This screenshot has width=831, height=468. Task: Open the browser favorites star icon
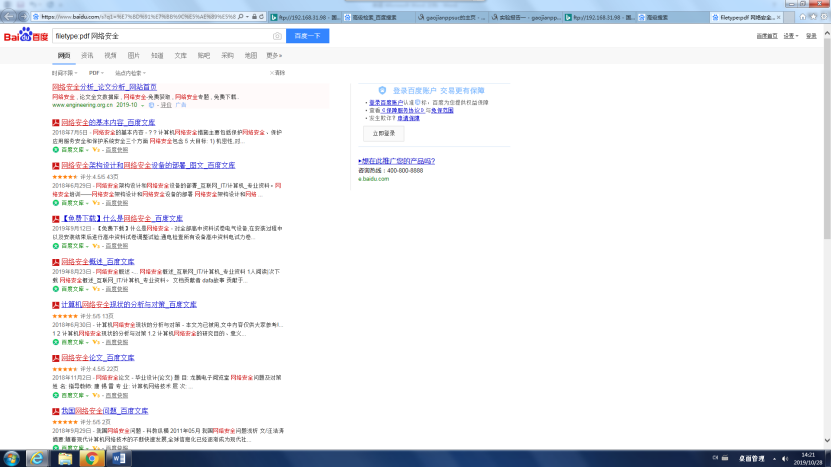click(x=813, y=17)
